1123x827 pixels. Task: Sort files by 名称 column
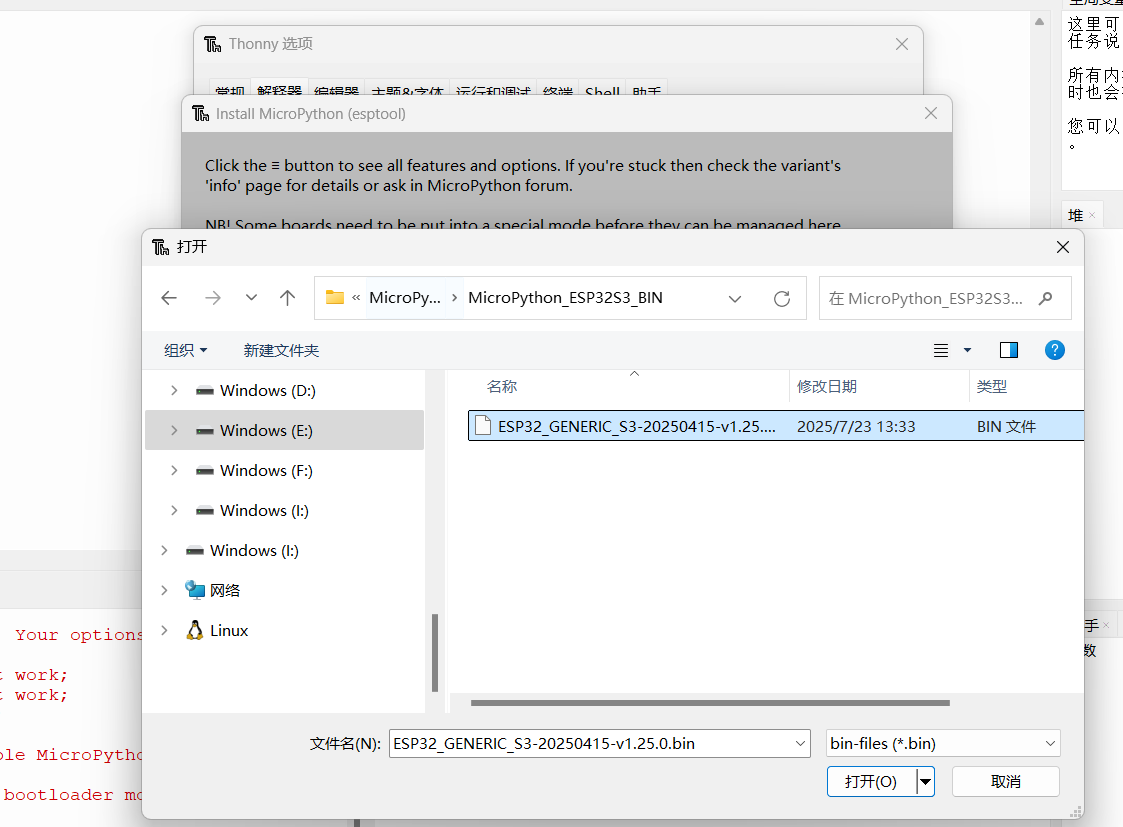(x=502, y=387)
